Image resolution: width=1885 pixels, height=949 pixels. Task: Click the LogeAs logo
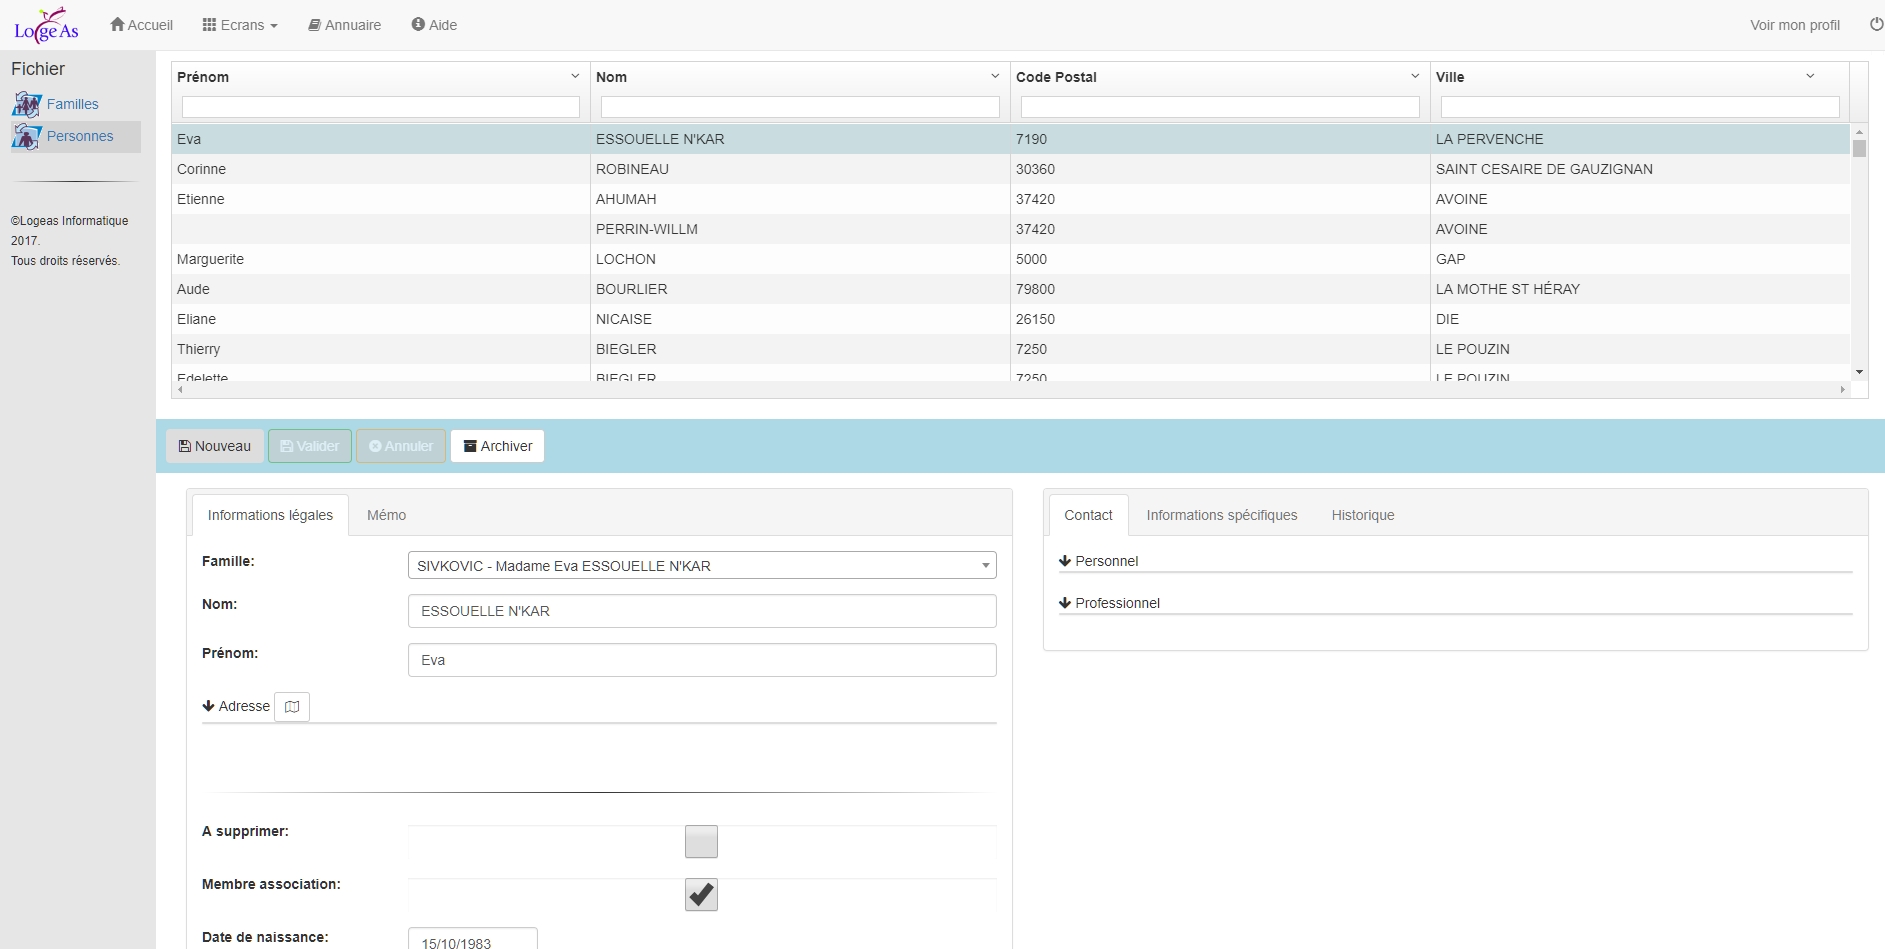pyautogui.click(x=46, y=26)
